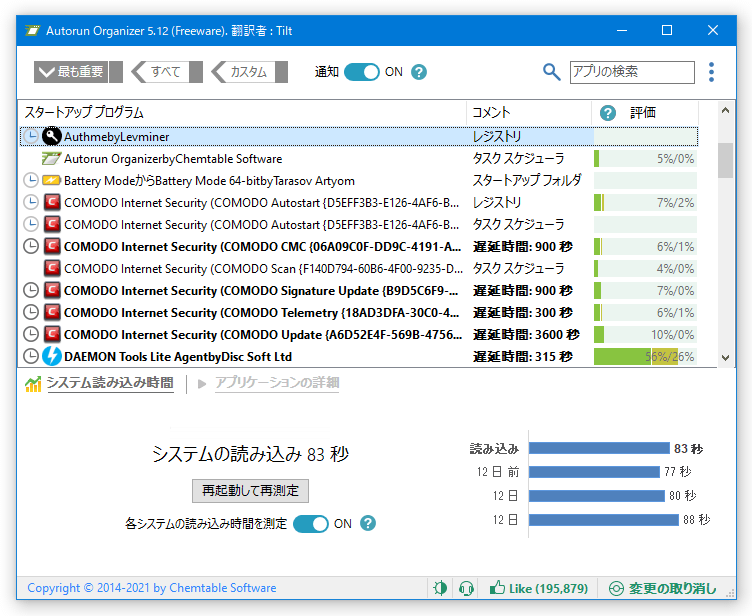Click the clock icon in COMODO Signature Update row

(31, 290)
